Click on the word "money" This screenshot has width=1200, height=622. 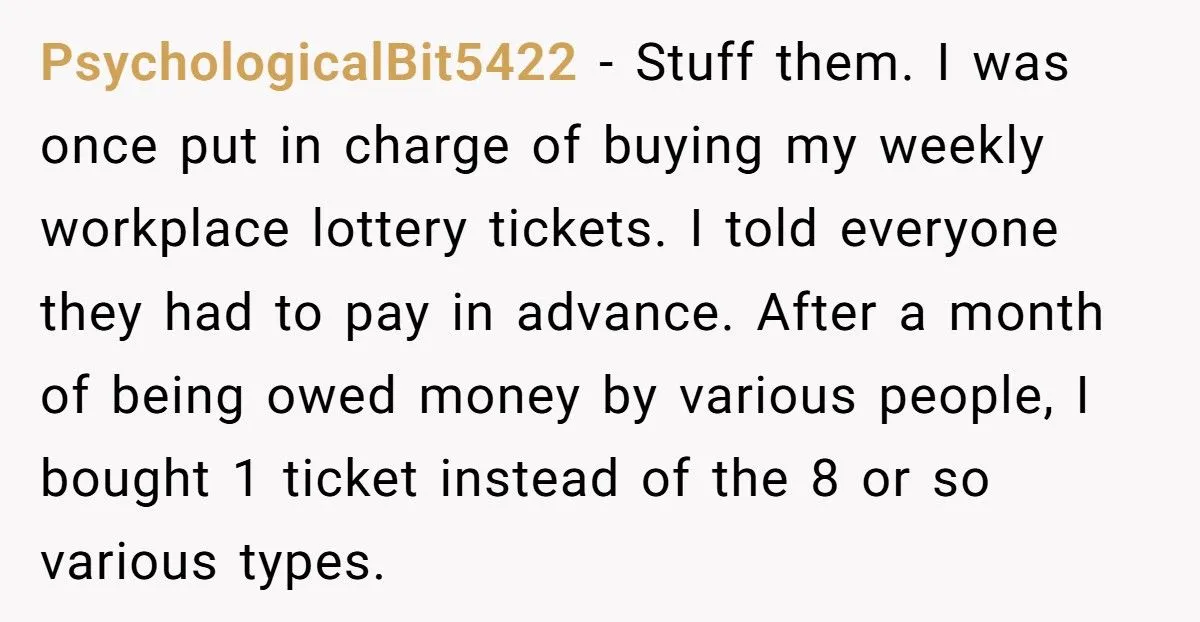coord(499,397)
